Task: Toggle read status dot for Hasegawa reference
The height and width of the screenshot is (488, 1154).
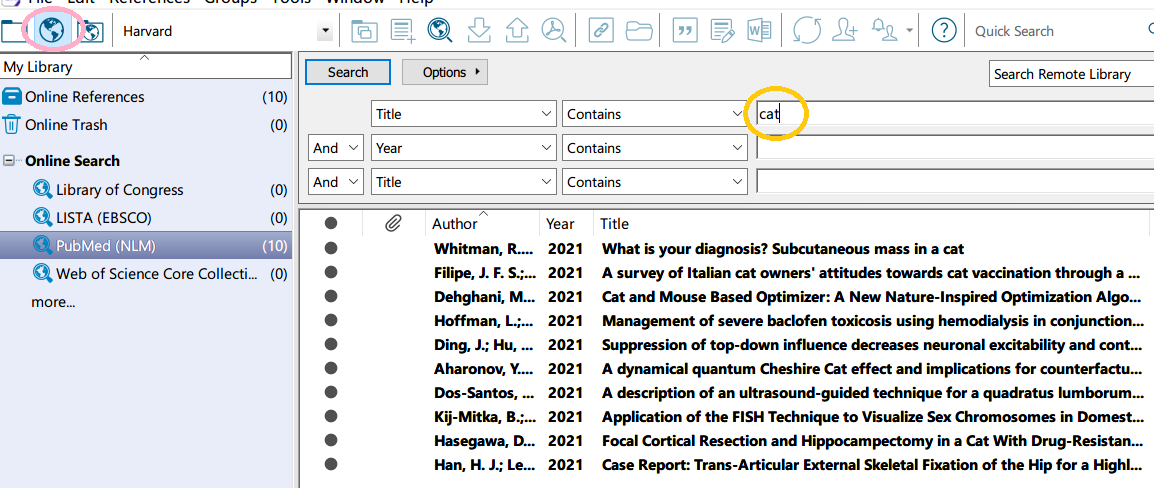Action: (x=330, y=440)
